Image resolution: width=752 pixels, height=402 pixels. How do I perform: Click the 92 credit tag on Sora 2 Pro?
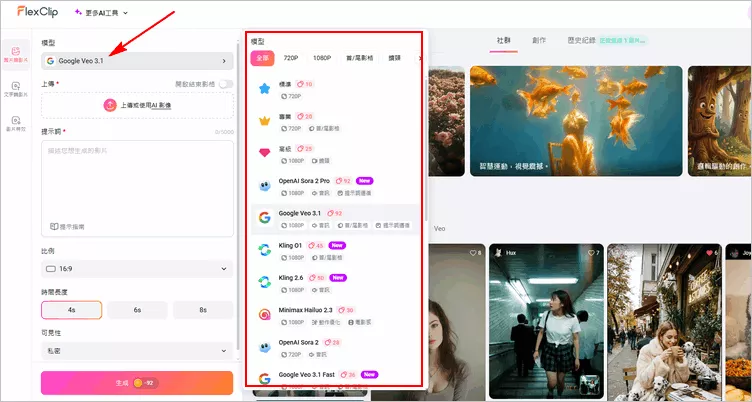click(343, 181)
